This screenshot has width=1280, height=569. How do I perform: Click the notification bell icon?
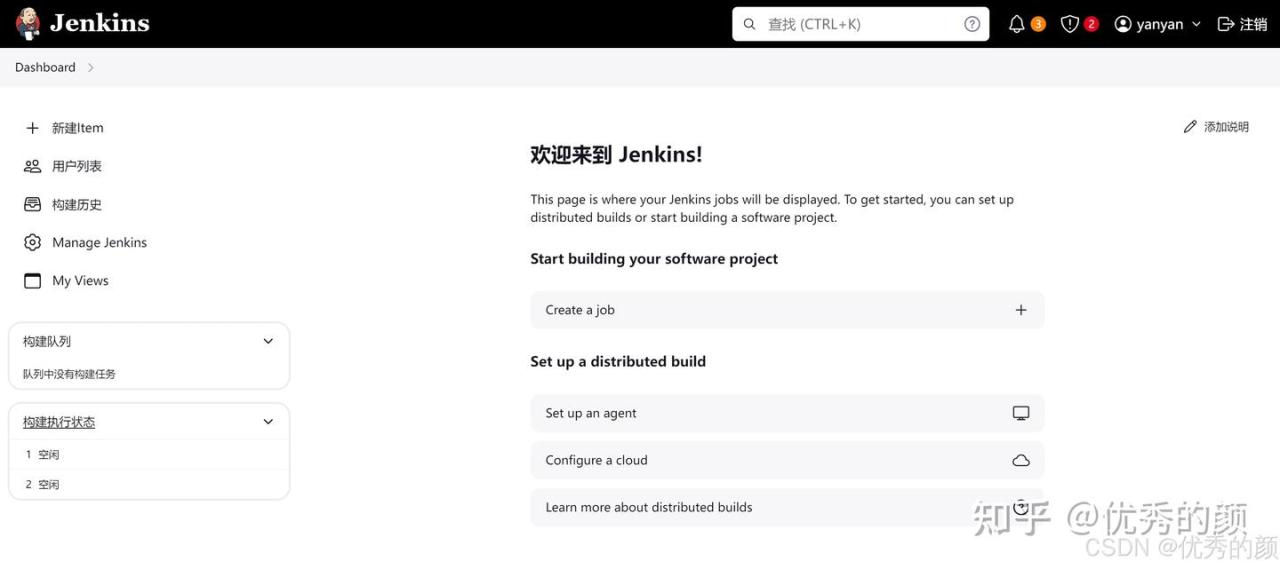(x=1017, y=24)
